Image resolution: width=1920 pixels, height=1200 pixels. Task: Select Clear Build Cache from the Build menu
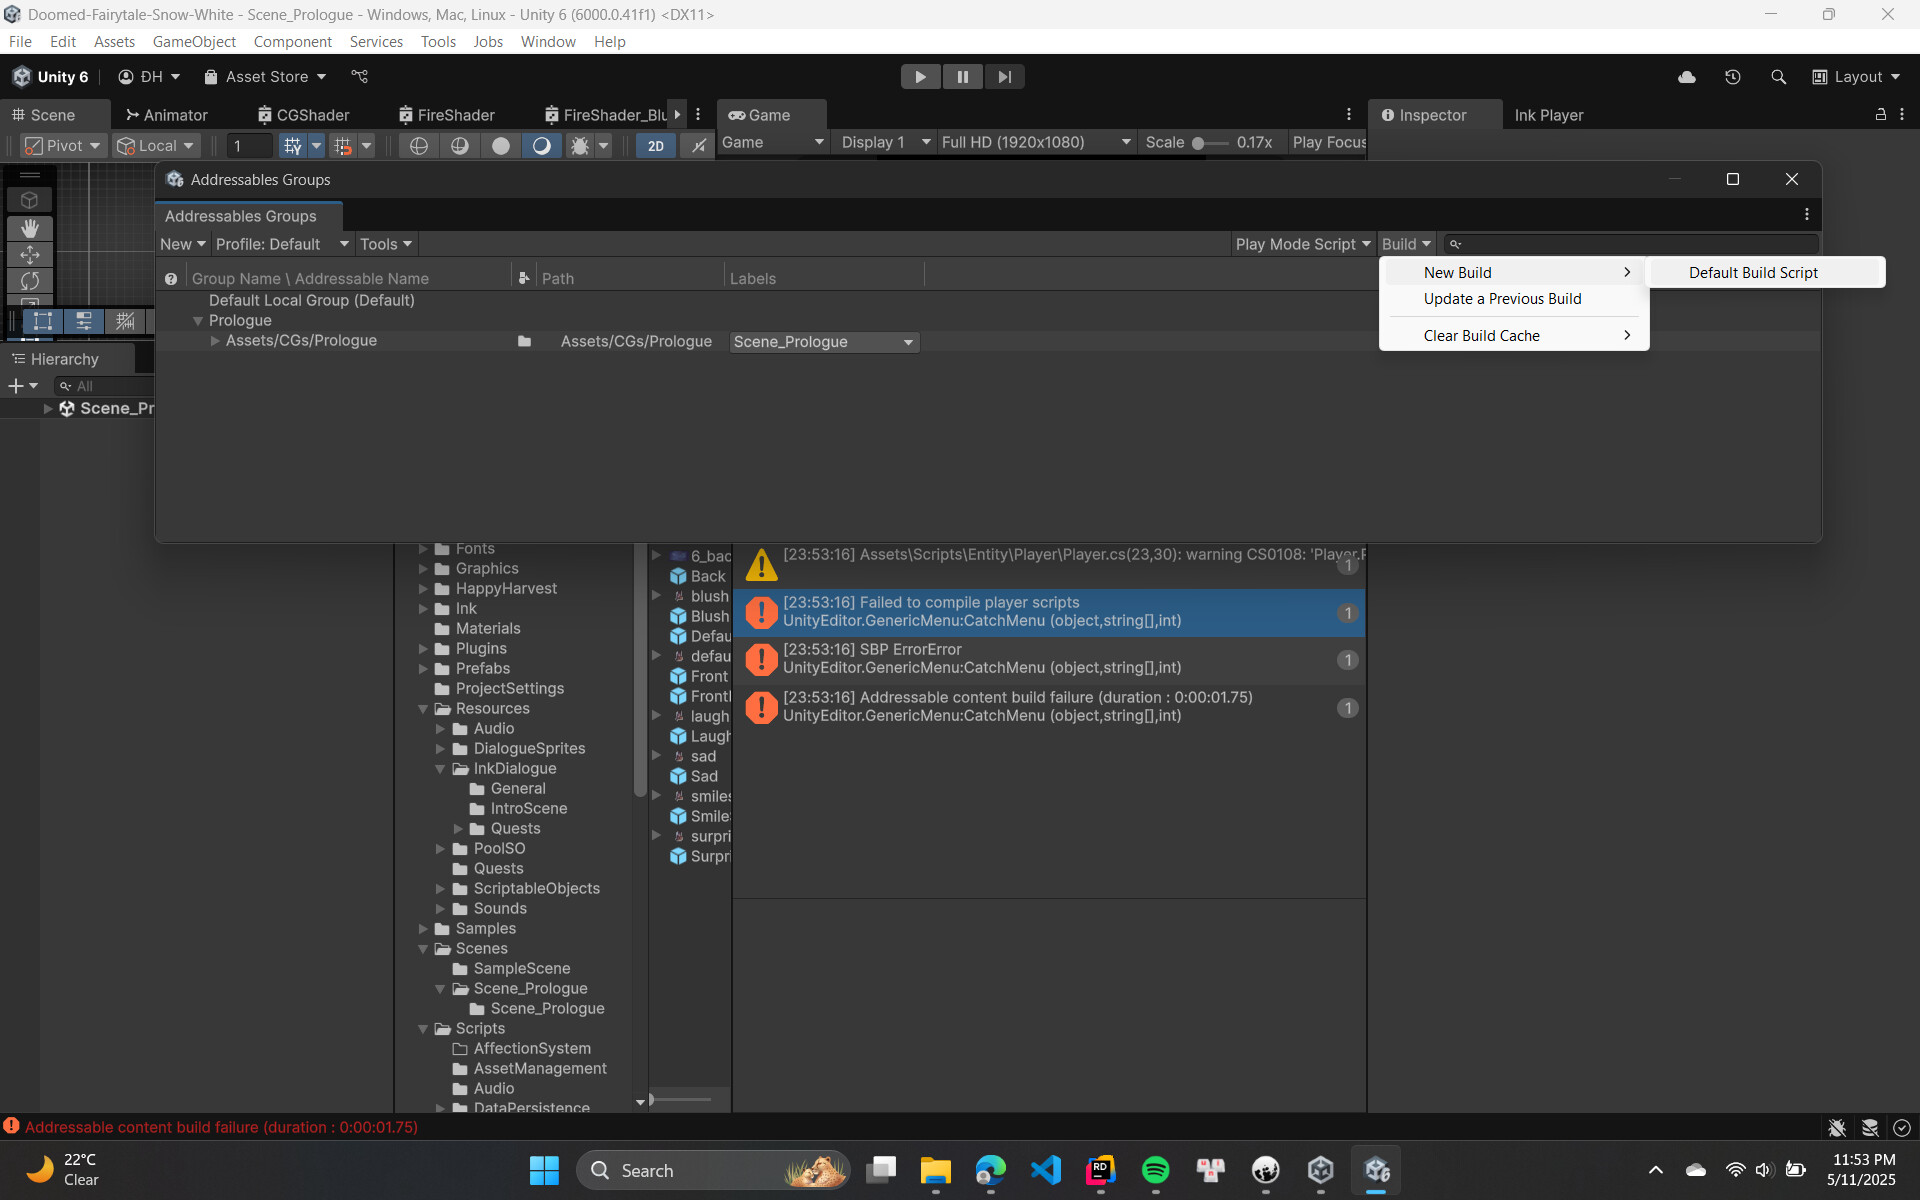[x=1481, y=335]
